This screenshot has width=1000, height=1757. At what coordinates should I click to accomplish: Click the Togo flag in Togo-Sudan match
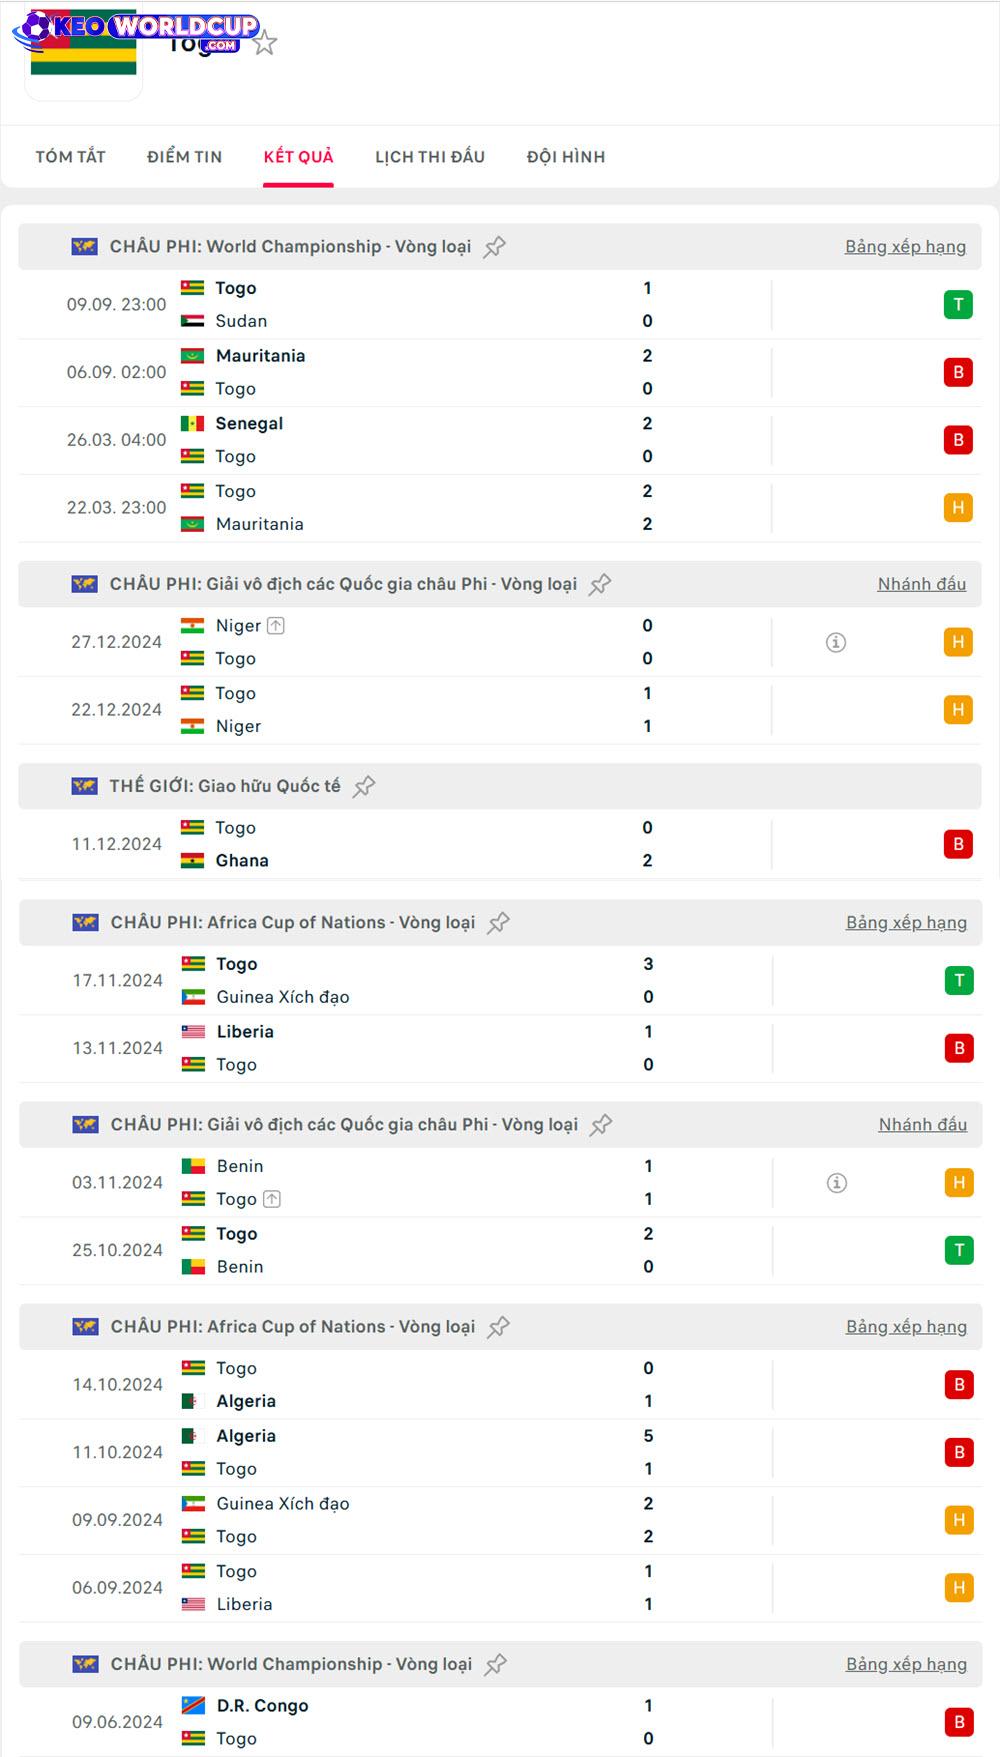(x=192, y=288)
